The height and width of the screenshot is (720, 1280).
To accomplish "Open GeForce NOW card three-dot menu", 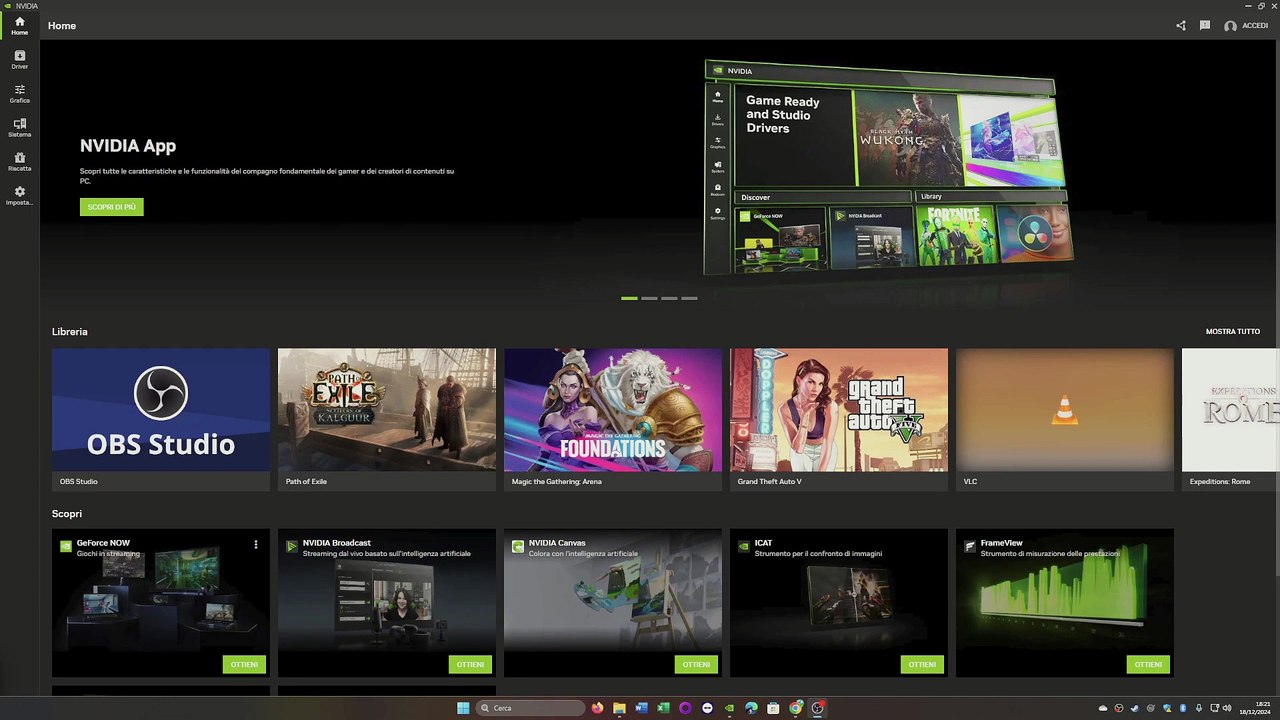I will coord(256,545).
